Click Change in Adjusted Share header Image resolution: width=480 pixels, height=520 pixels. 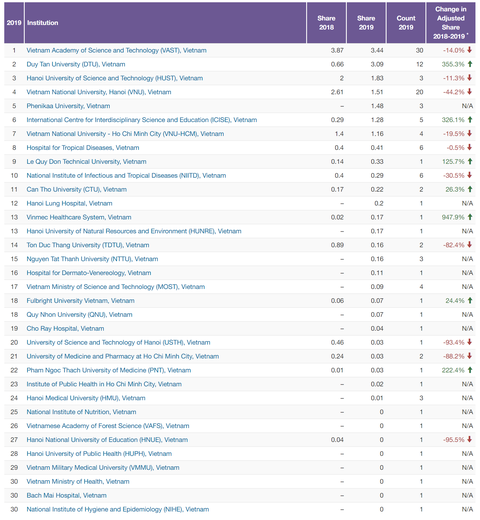[451, 23]
